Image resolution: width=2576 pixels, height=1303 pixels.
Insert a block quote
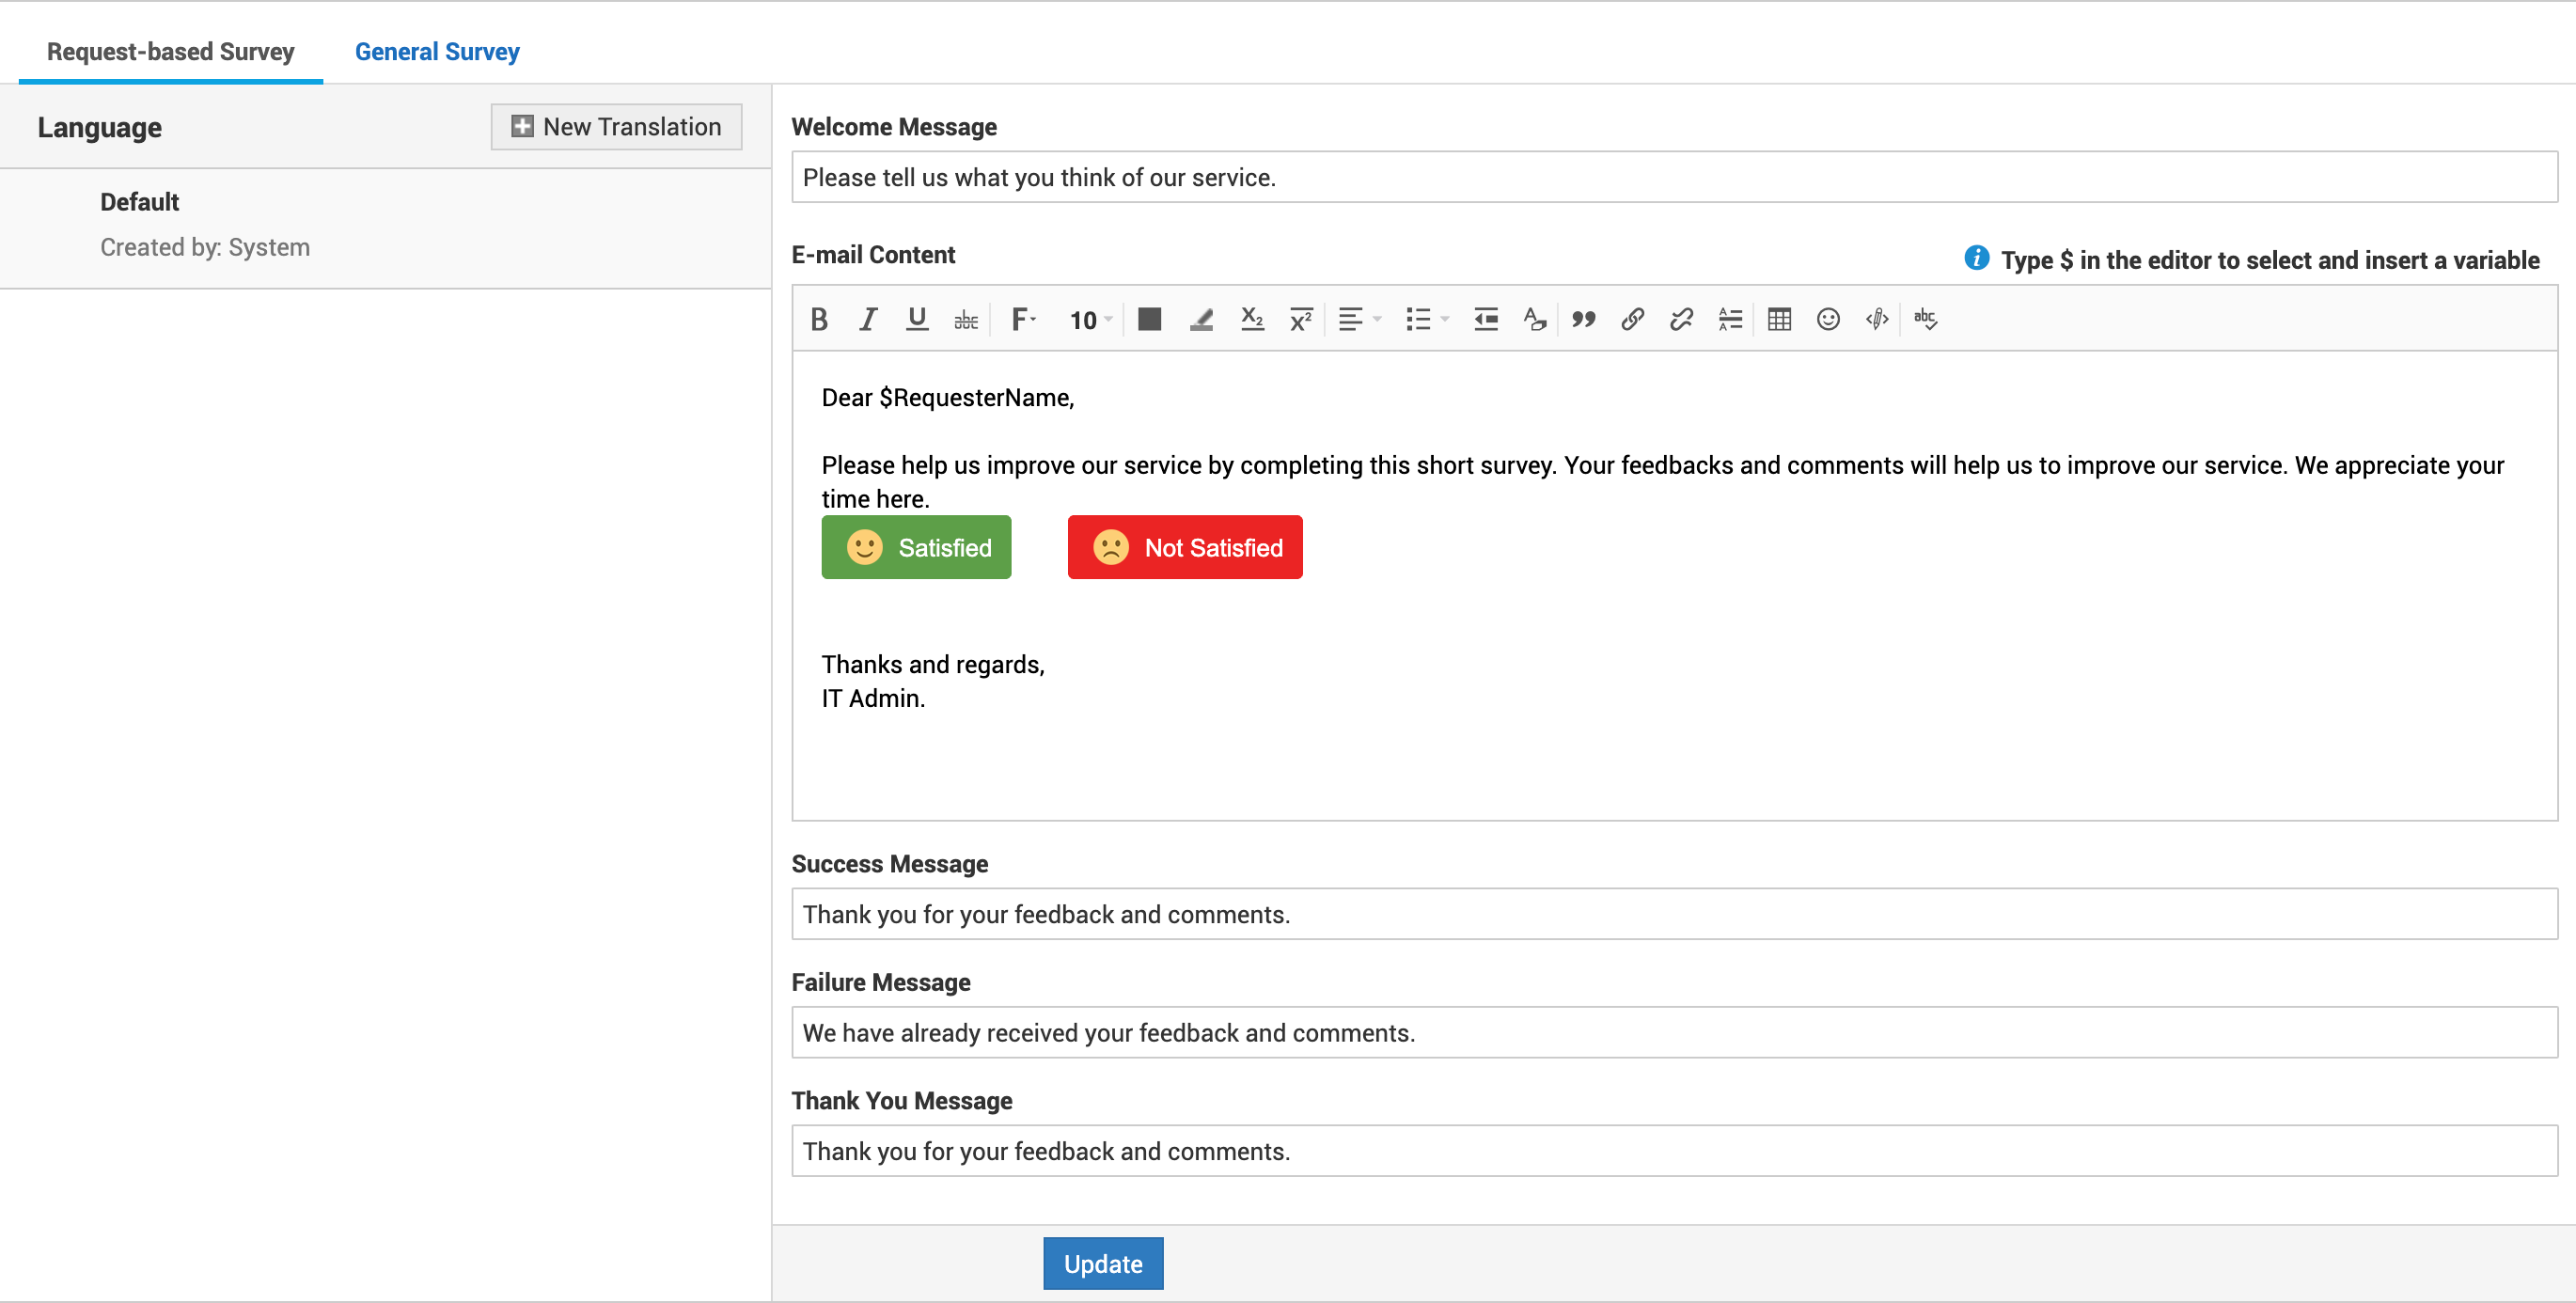click(x=1584, y=319)
